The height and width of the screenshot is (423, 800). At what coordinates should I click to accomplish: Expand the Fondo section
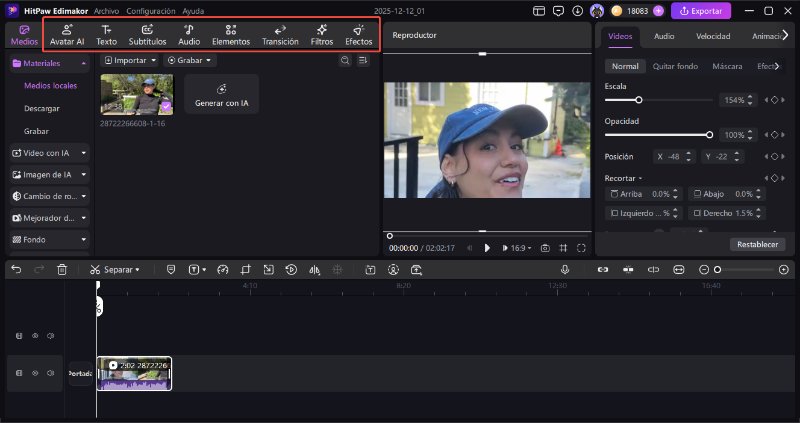pyautogui.click(x=83, y=239)
